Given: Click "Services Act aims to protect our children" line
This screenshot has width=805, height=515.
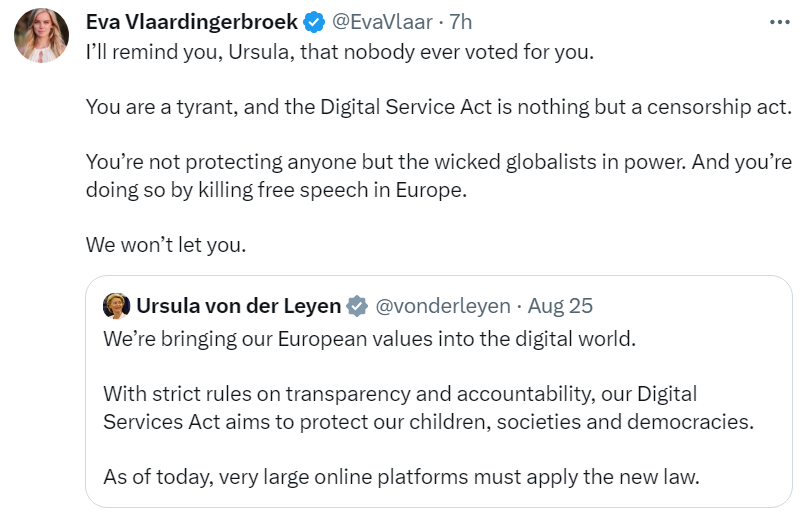Looking at the screenshot, I should coord(428,420).
